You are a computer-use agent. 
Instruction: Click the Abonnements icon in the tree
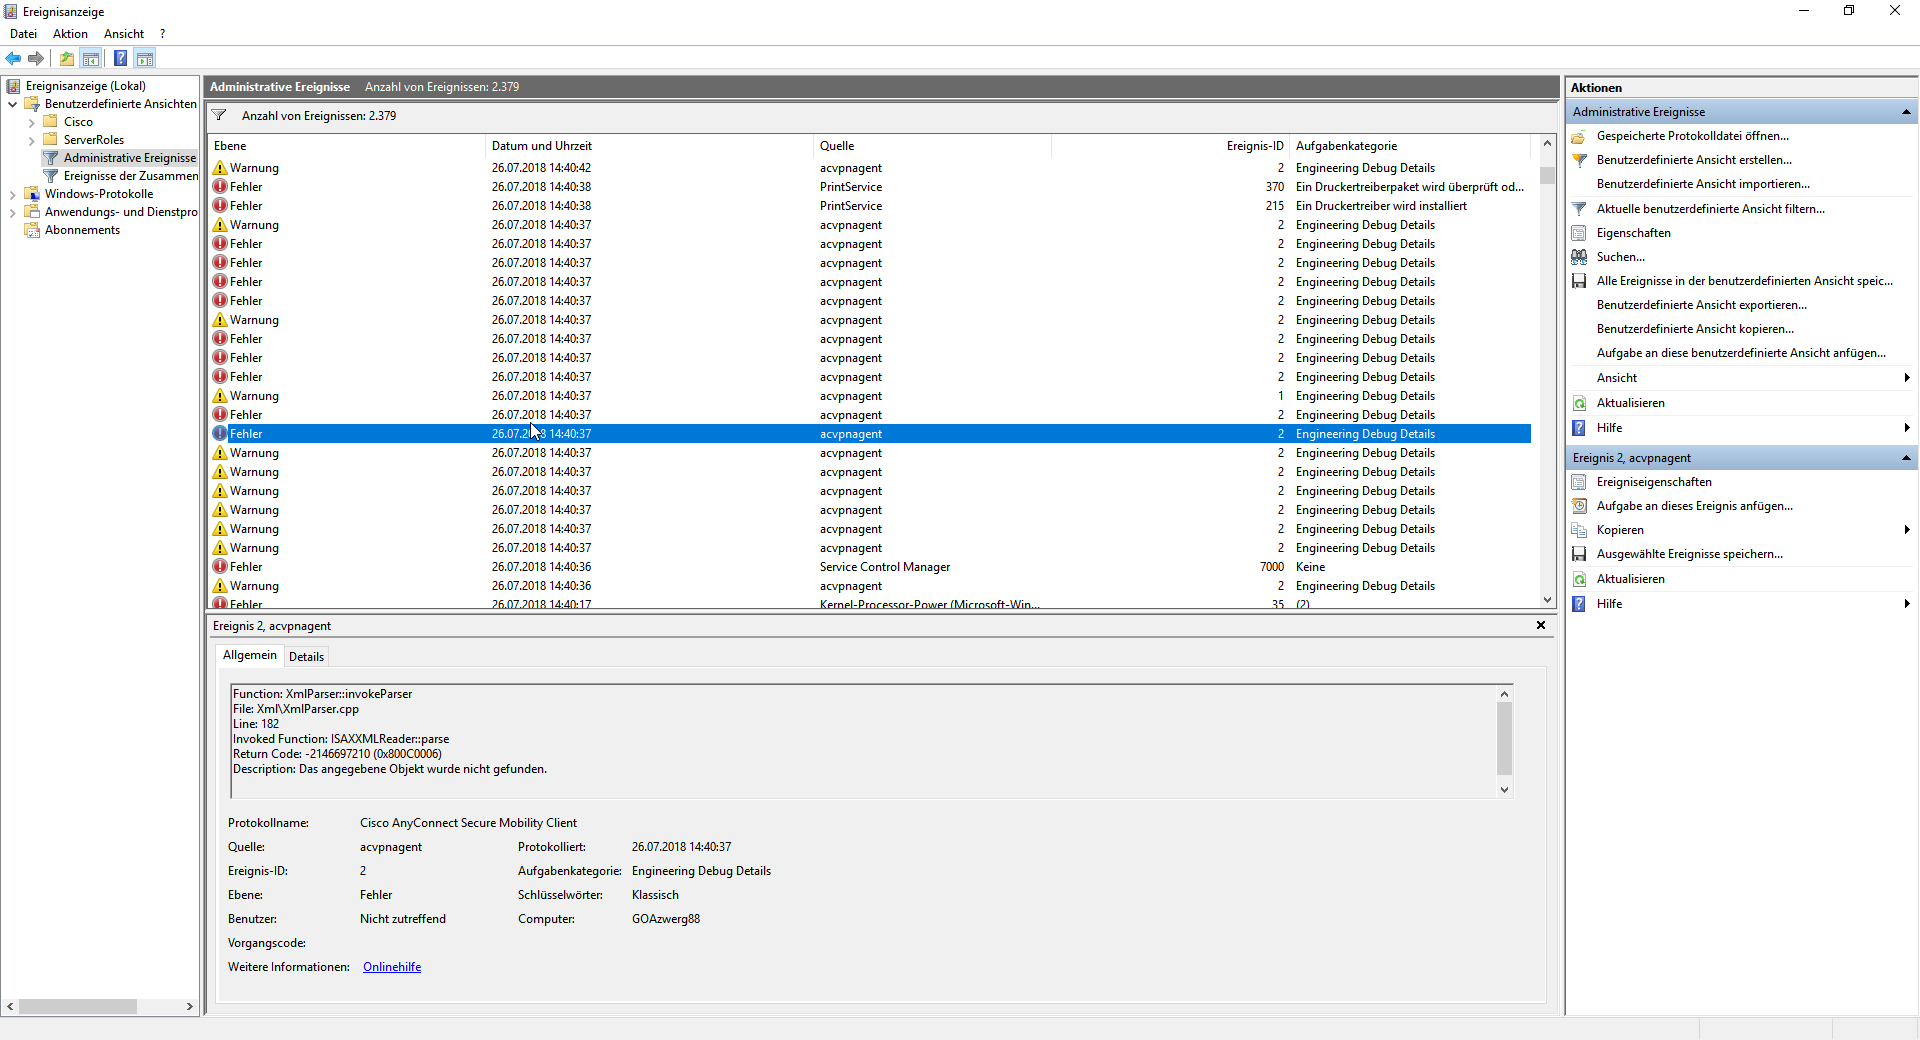[31, 230]
